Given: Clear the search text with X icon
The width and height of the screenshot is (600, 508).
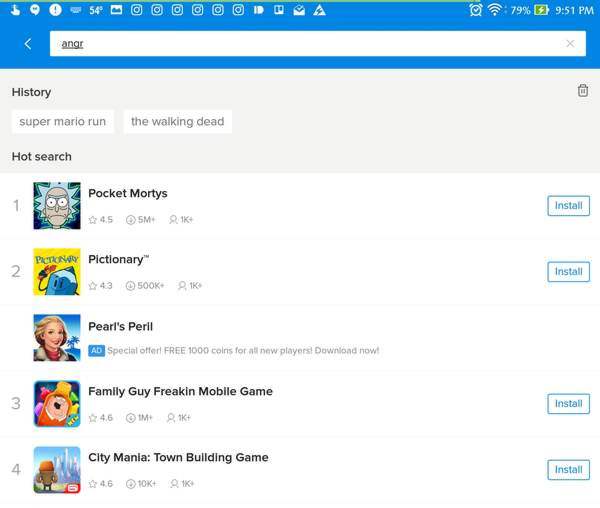Looking at the screenshot, I should (x=570, y=44).
